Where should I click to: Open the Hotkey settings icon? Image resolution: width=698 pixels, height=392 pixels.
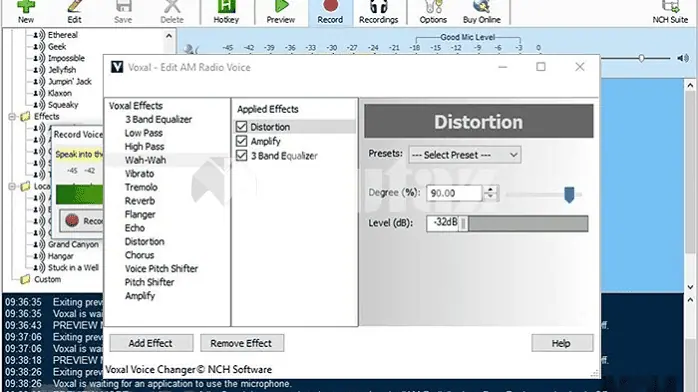[x=226, y=12]
